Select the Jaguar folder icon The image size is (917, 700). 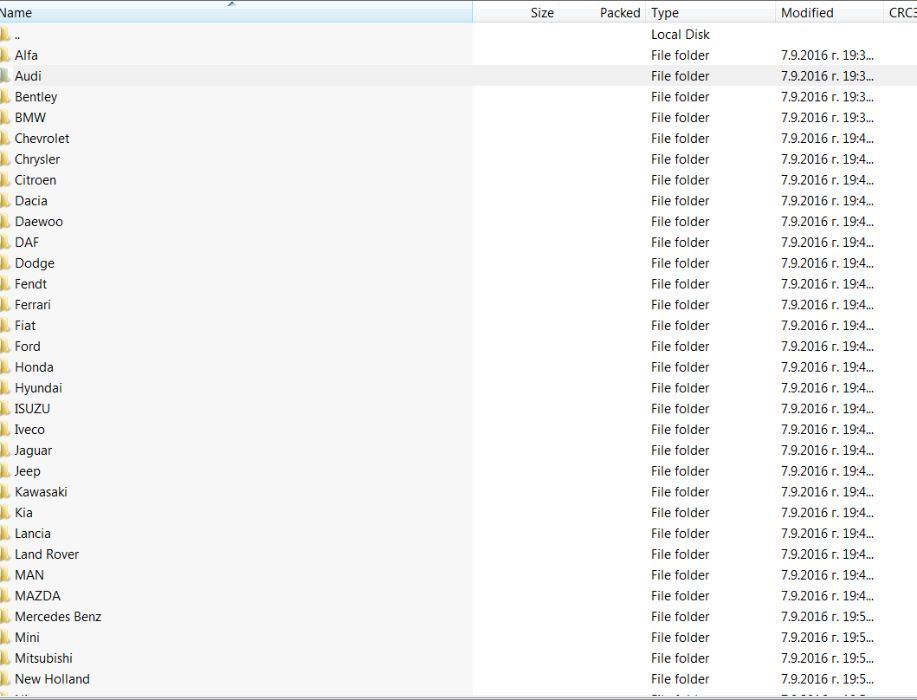tap(5, 450)
